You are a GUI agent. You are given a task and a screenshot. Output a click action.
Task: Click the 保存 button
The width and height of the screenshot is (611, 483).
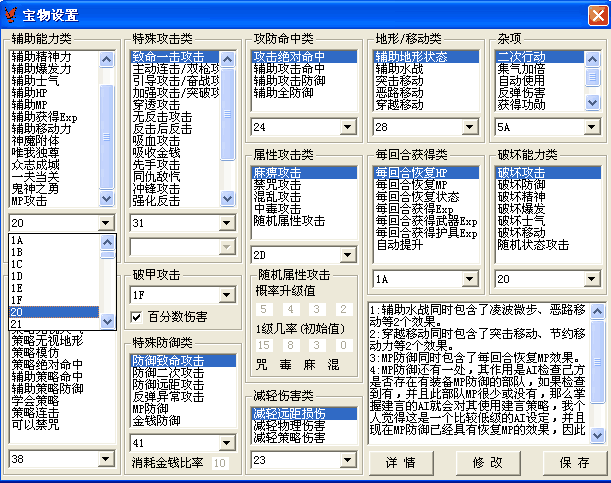(x=574, y=462)
